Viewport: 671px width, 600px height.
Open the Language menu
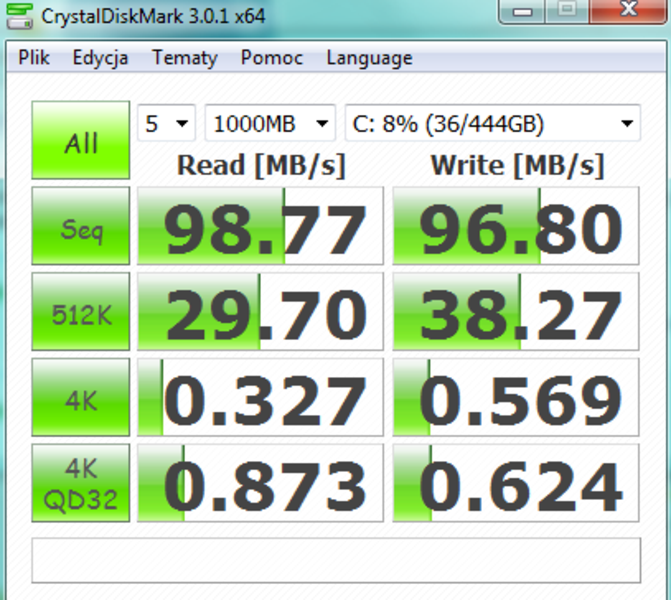[x=369, y=58]
